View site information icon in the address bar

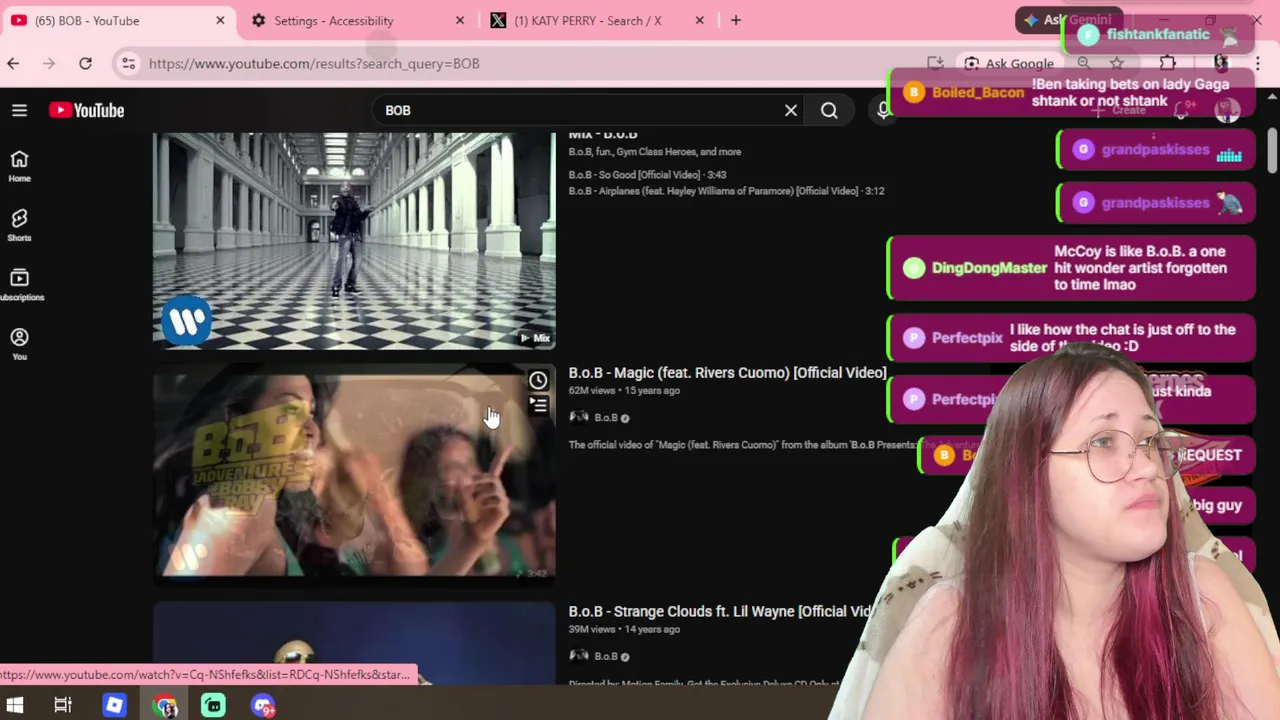pyautogui.click(x=128, y=63)
